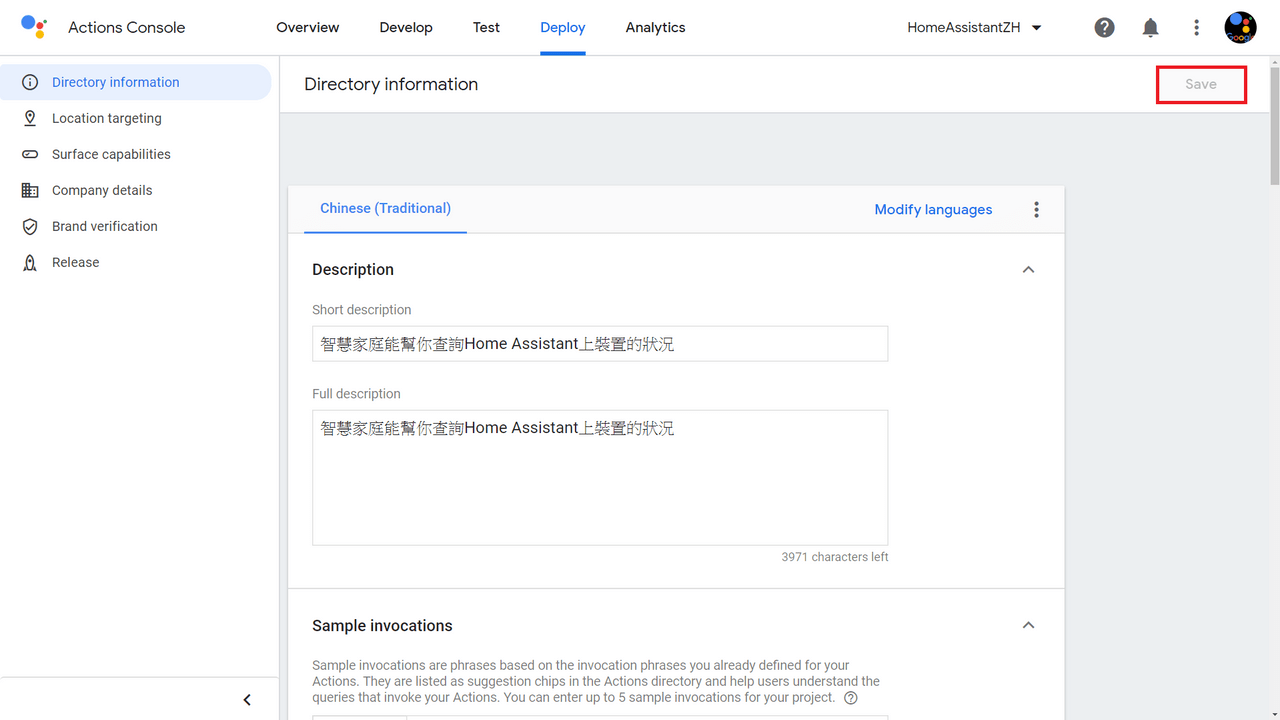The width and height of the screenshot is (1280, 720).
Task: Click the 'Full description' label
Action: [x=356, y=394]
